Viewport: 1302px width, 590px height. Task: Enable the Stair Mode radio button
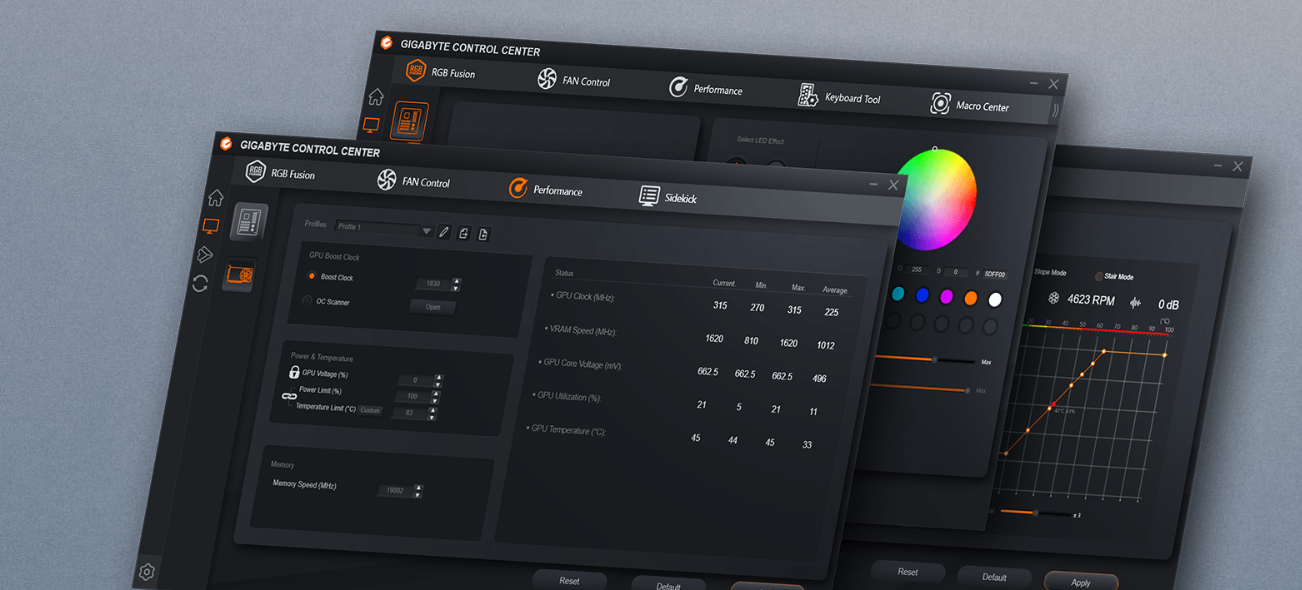pos(1099,276)
